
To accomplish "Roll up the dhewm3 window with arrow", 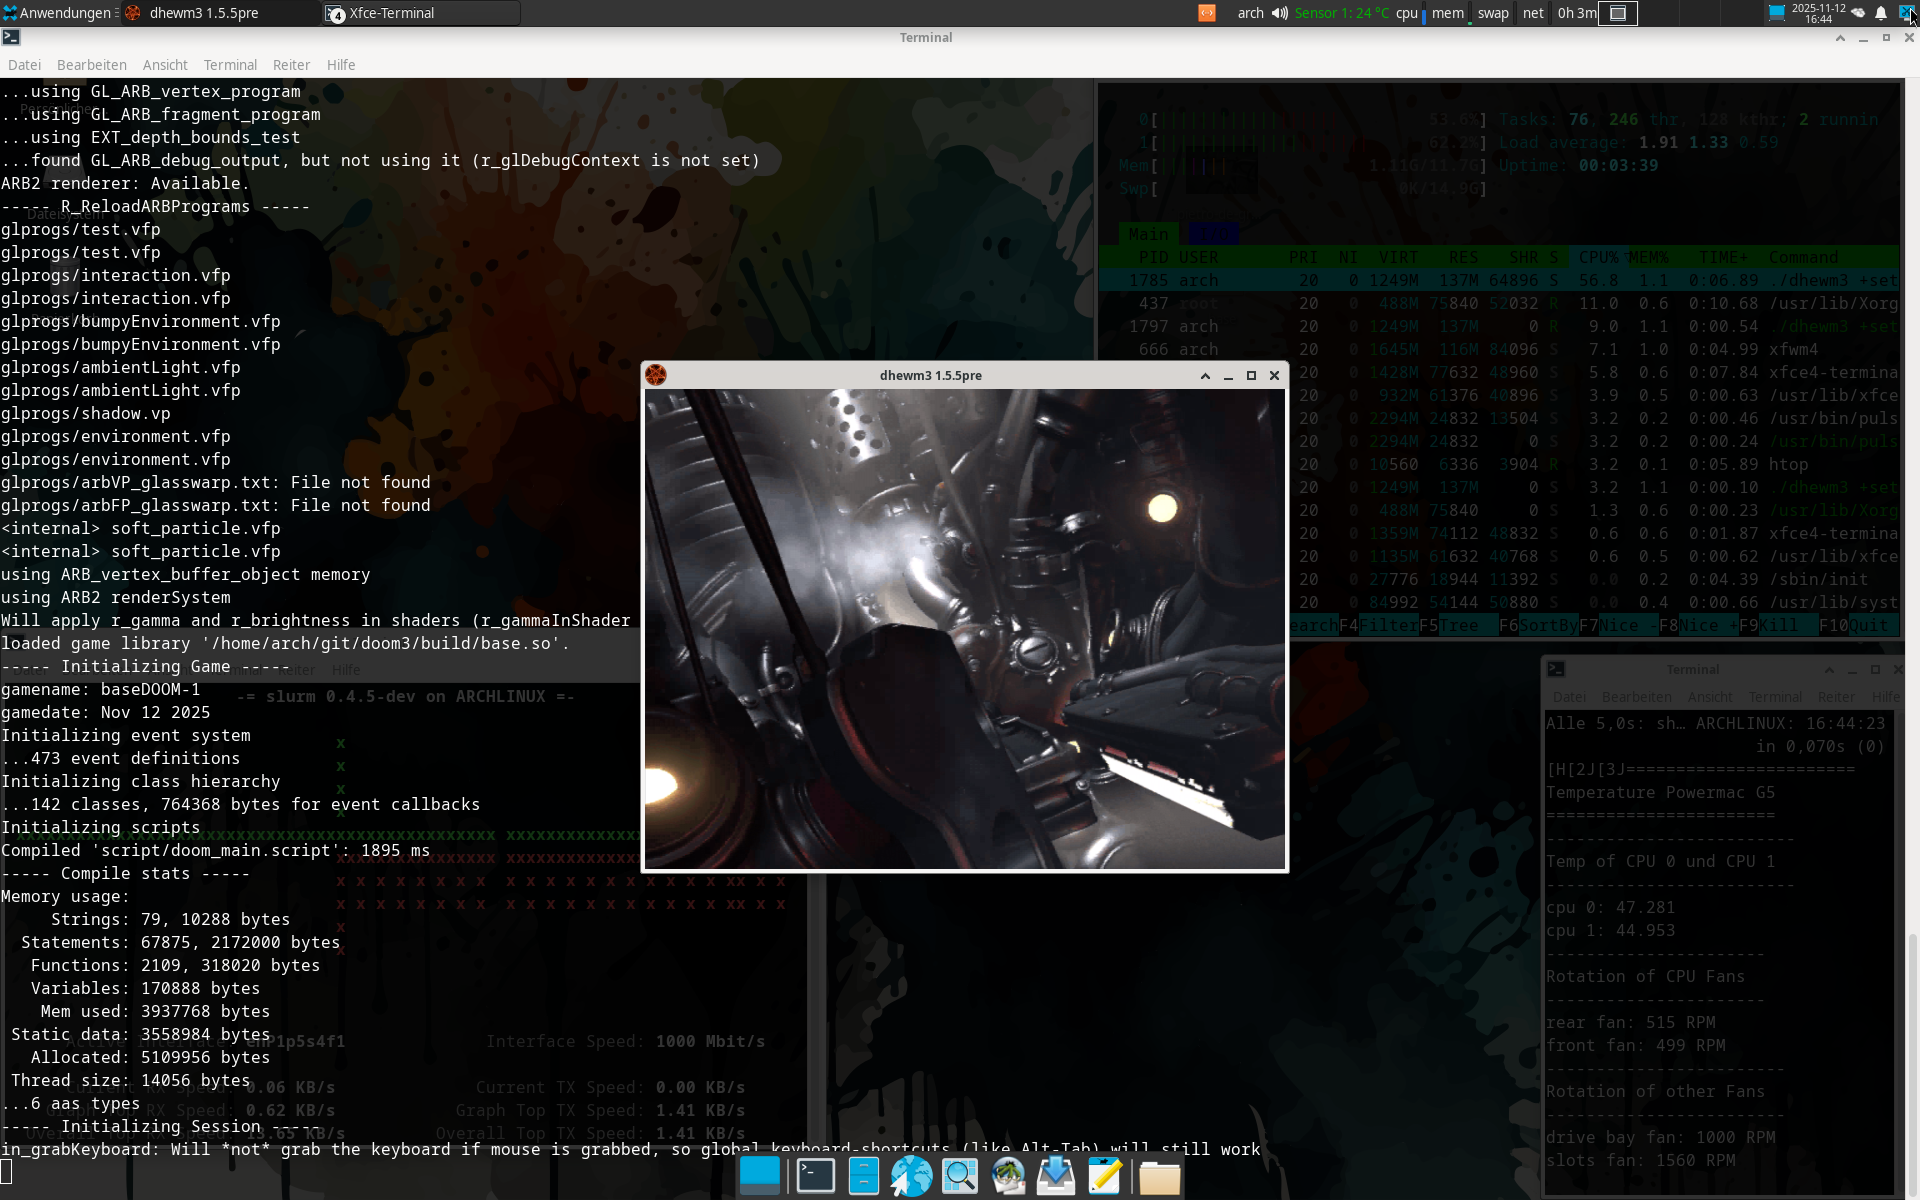I will (x=1205, y=376).
